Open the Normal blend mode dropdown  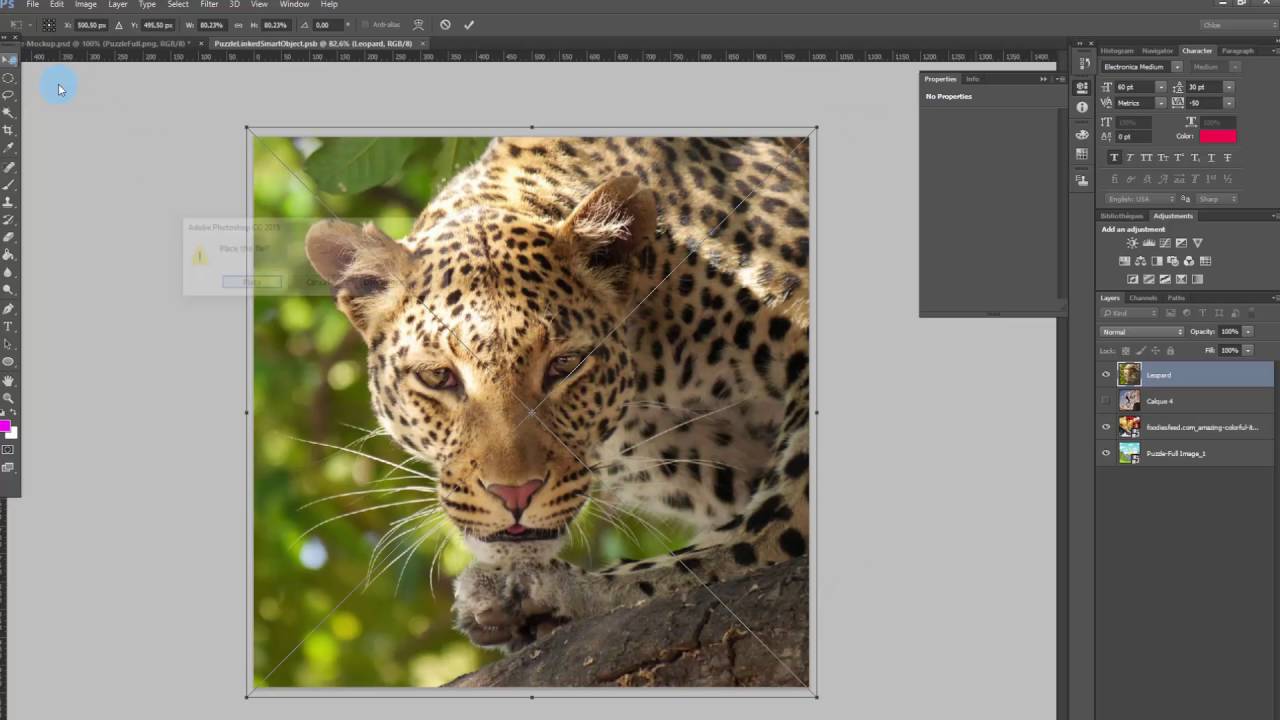(x=1142, y=331)
